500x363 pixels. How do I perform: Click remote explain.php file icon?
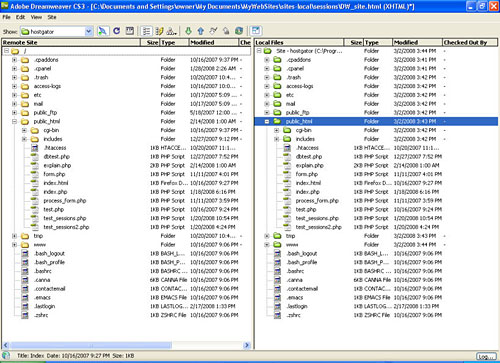point(35,165)
